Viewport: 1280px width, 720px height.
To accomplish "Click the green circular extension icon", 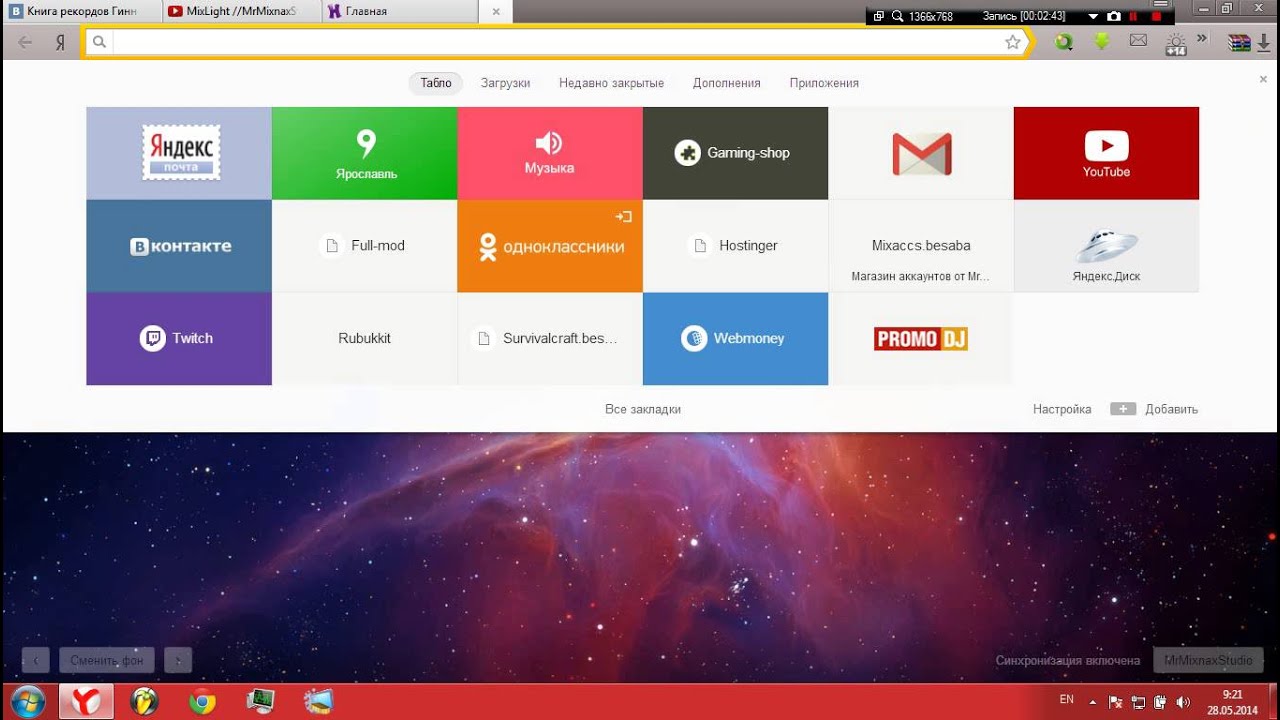I will pyautogui.click(x=1064, y=42).
